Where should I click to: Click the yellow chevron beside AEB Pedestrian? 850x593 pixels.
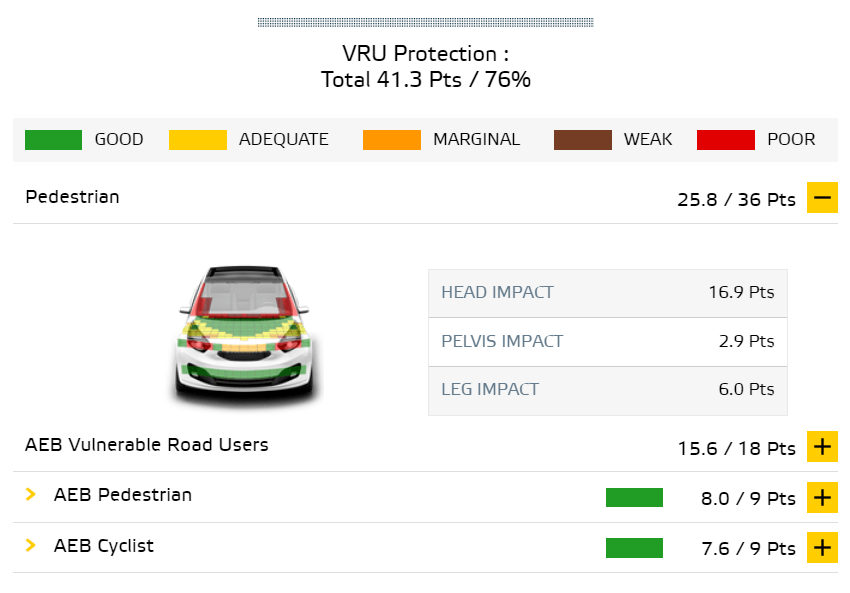(x=31, y=494)
